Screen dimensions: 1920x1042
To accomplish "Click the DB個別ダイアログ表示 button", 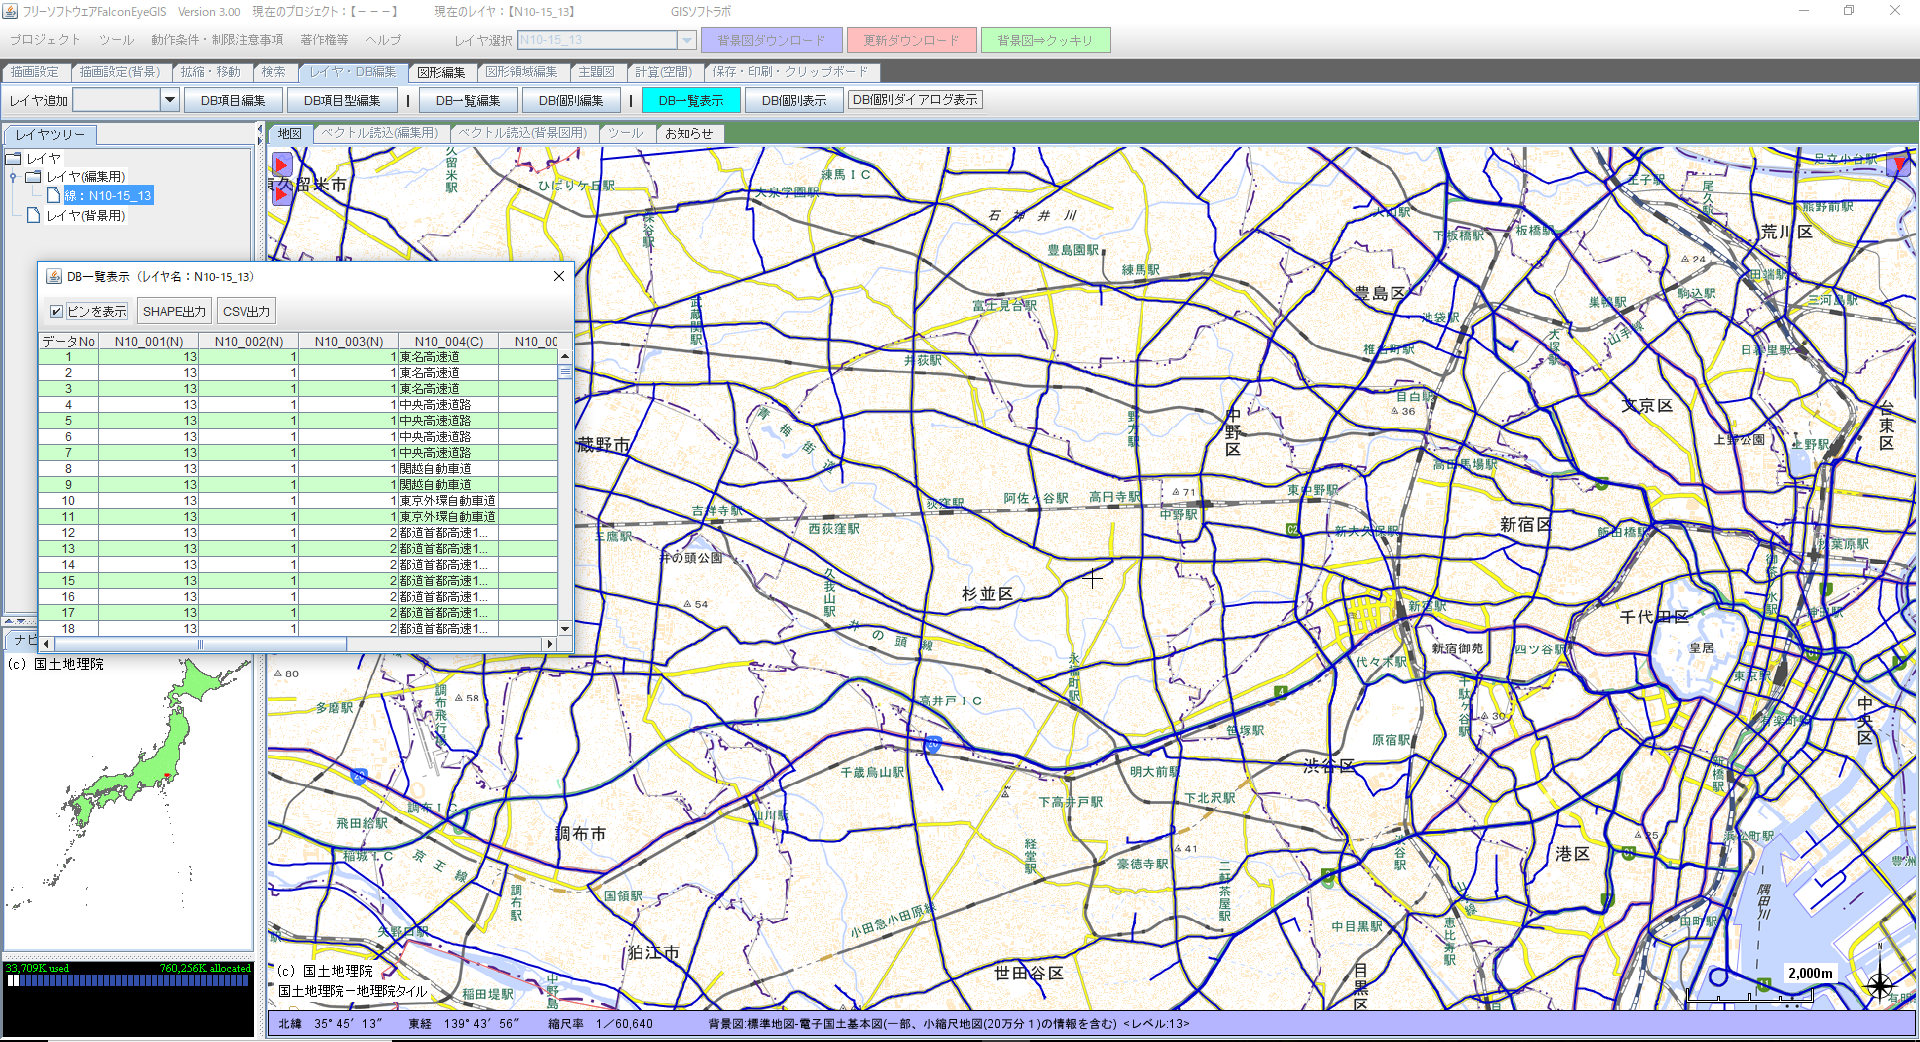I will click(915, 100).
